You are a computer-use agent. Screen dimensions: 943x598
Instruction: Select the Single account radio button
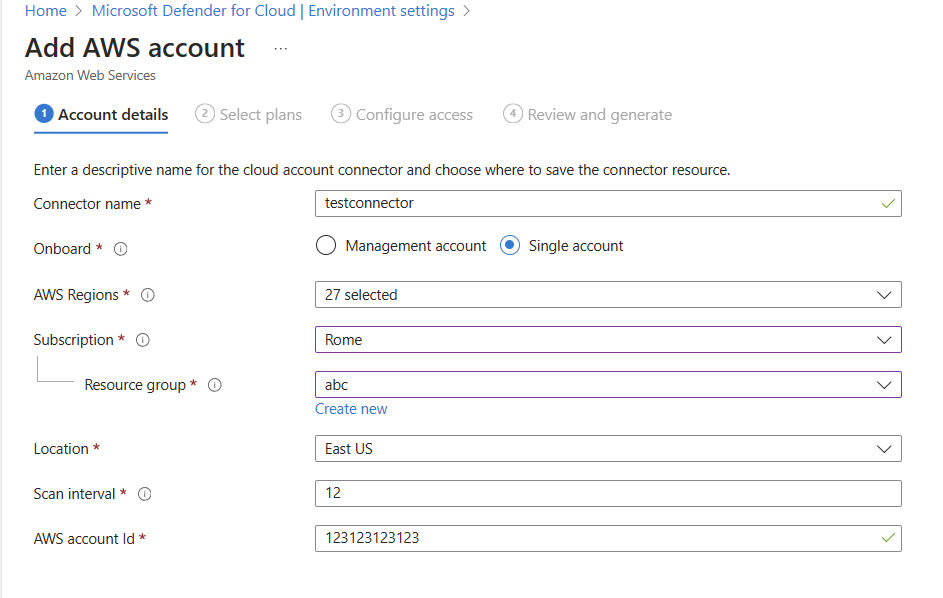(x=510, y=246)
